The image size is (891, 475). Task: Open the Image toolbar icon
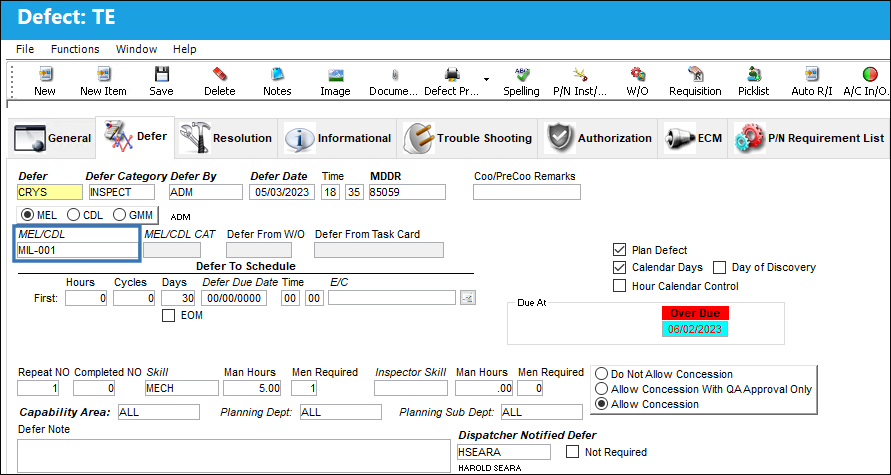(335, 74)
